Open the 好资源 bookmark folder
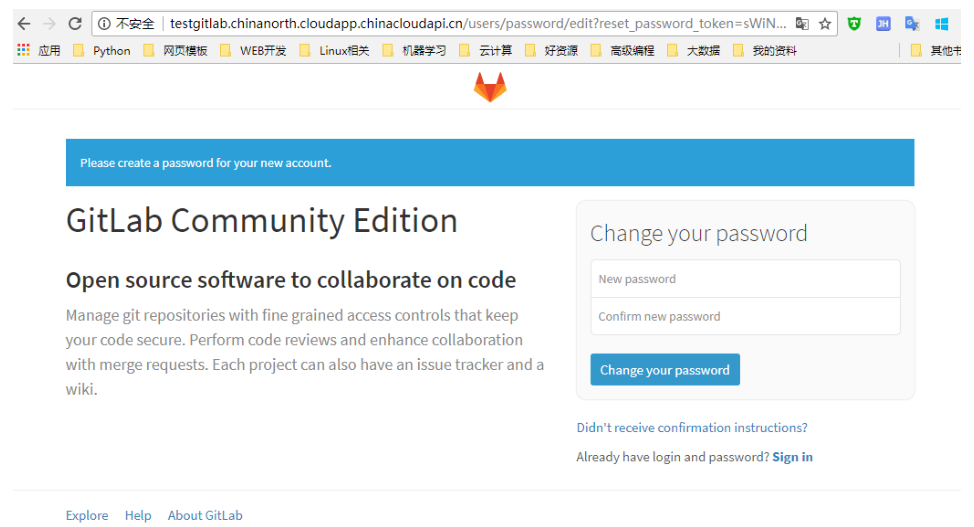Image resolution: width=974 pixels, height=527 pixels. [552, 50]
